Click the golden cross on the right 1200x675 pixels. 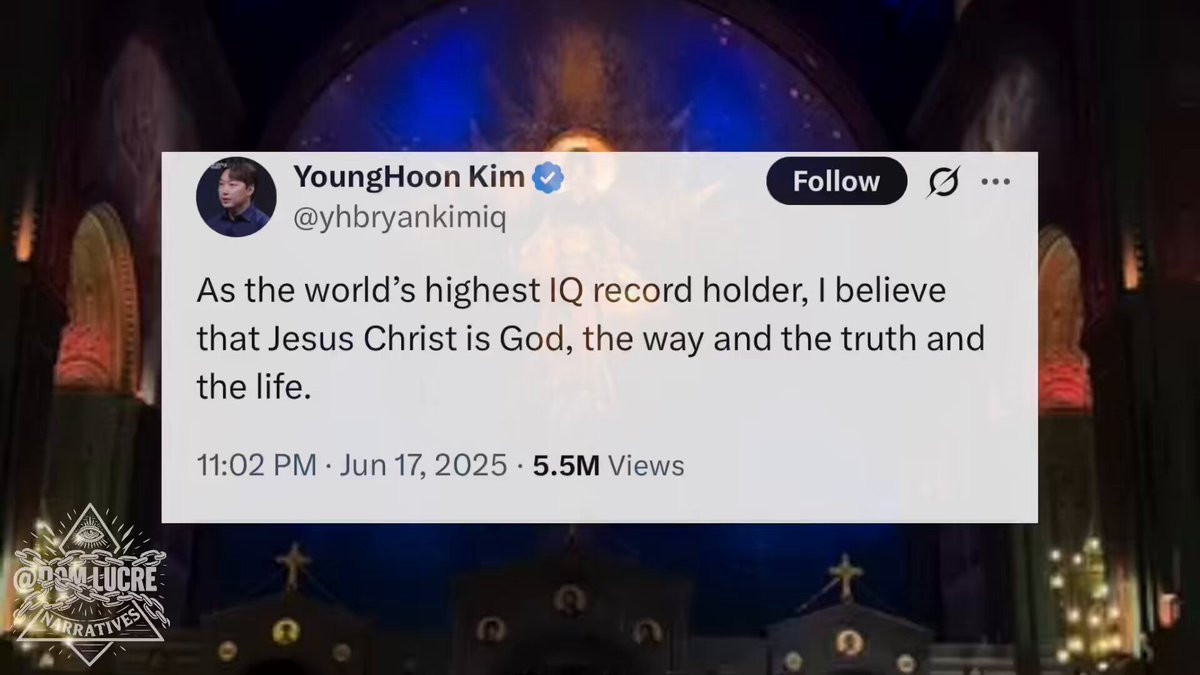[x=844, y=576]
